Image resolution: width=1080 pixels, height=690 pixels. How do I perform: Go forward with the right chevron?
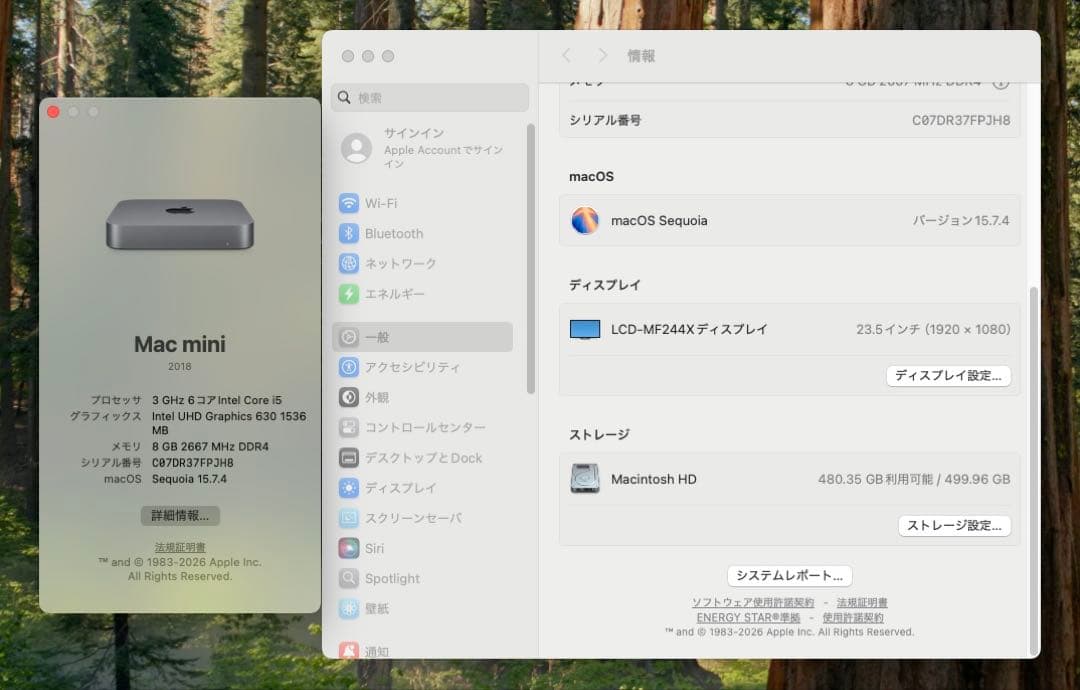[x=602, y=56]
